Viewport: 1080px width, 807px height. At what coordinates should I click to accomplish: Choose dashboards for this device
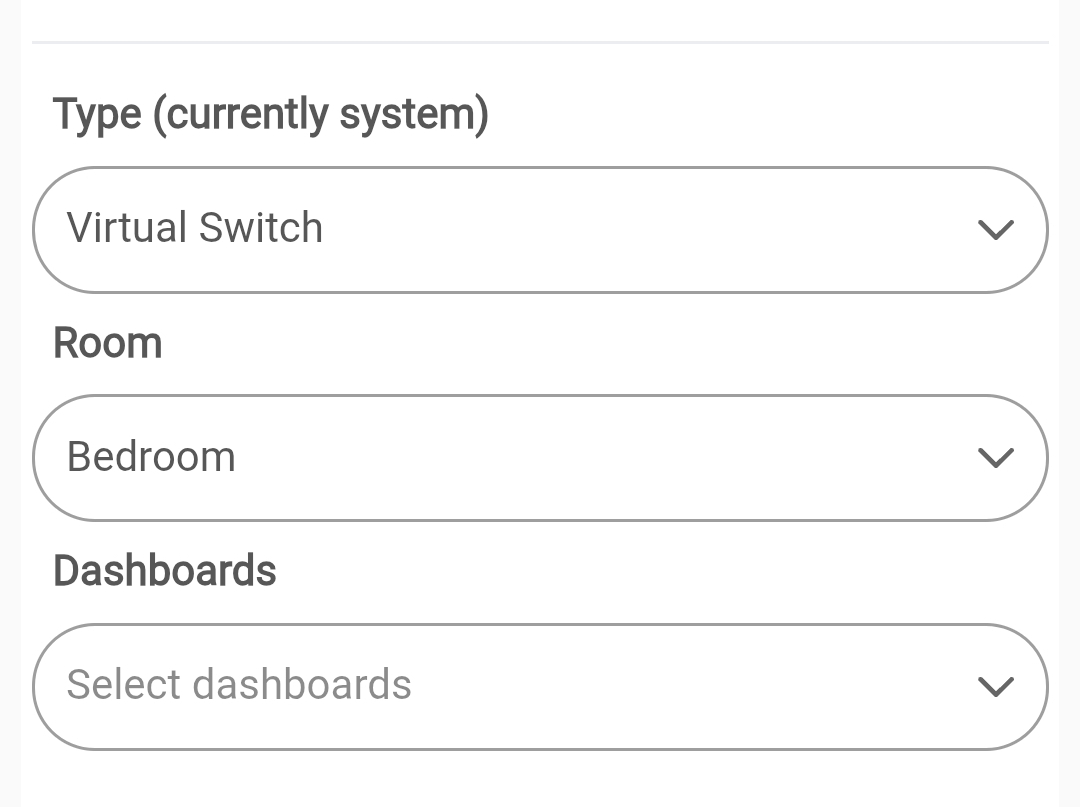(540, 687)
